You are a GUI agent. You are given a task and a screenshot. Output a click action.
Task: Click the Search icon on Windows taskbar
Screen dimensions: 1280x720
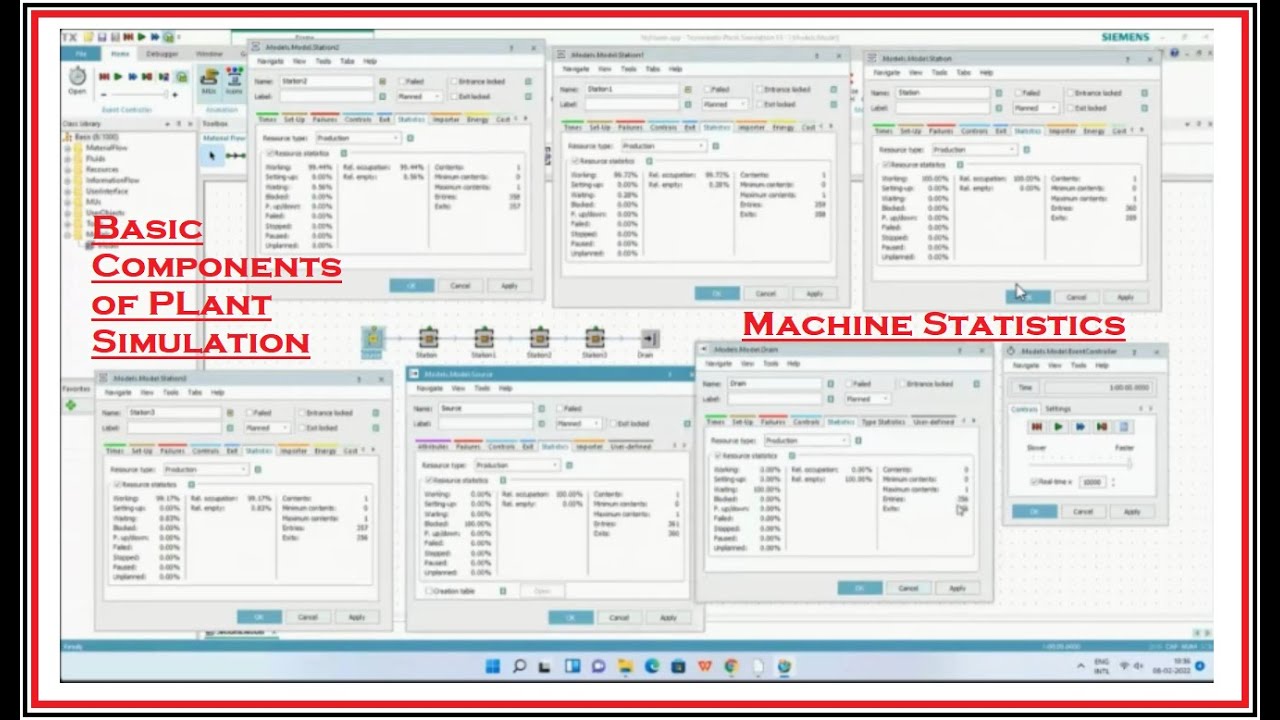coord(519,665)
